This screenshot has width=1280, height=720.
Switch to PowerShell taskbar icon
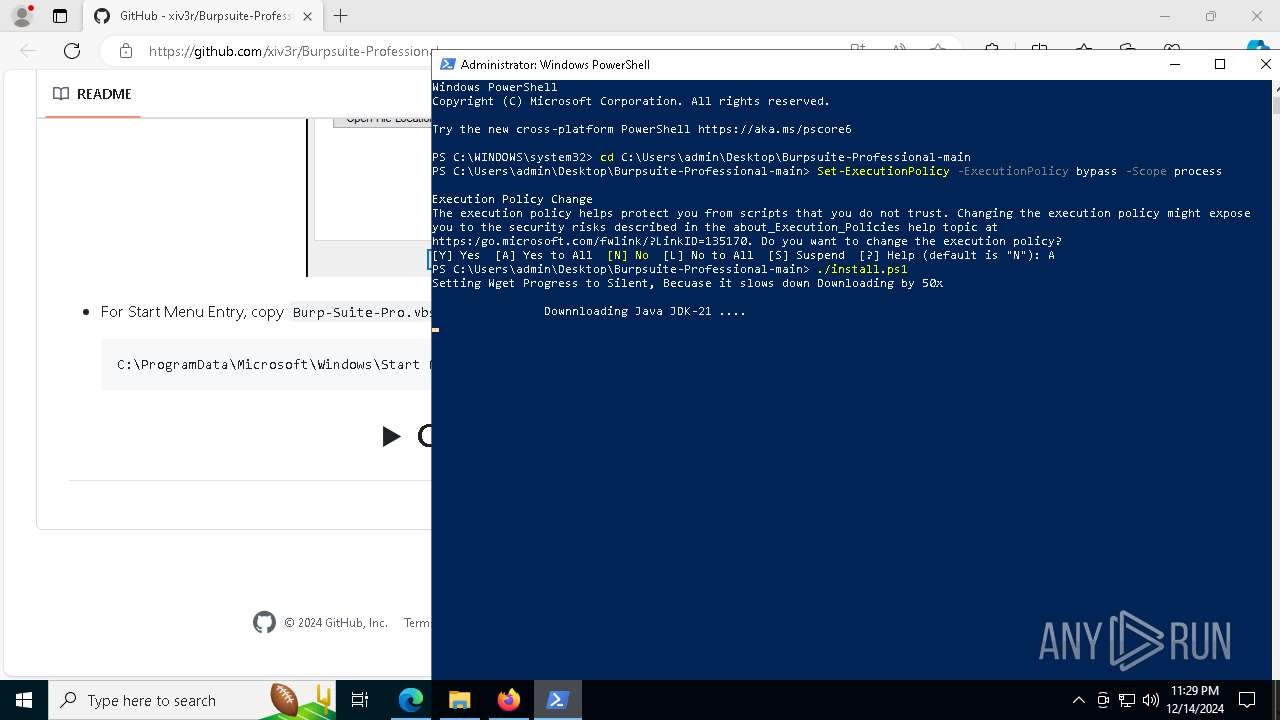tap(557, 700)
